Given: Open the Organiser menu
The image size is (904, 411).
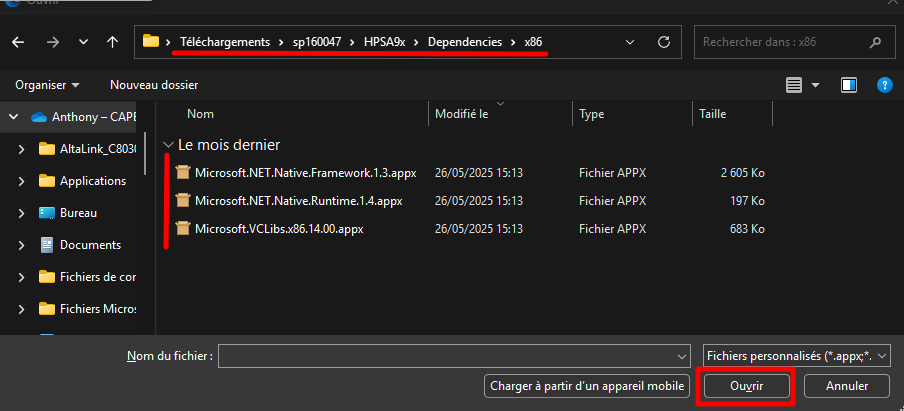Looking at the screenshot, I should pos(47,85).
